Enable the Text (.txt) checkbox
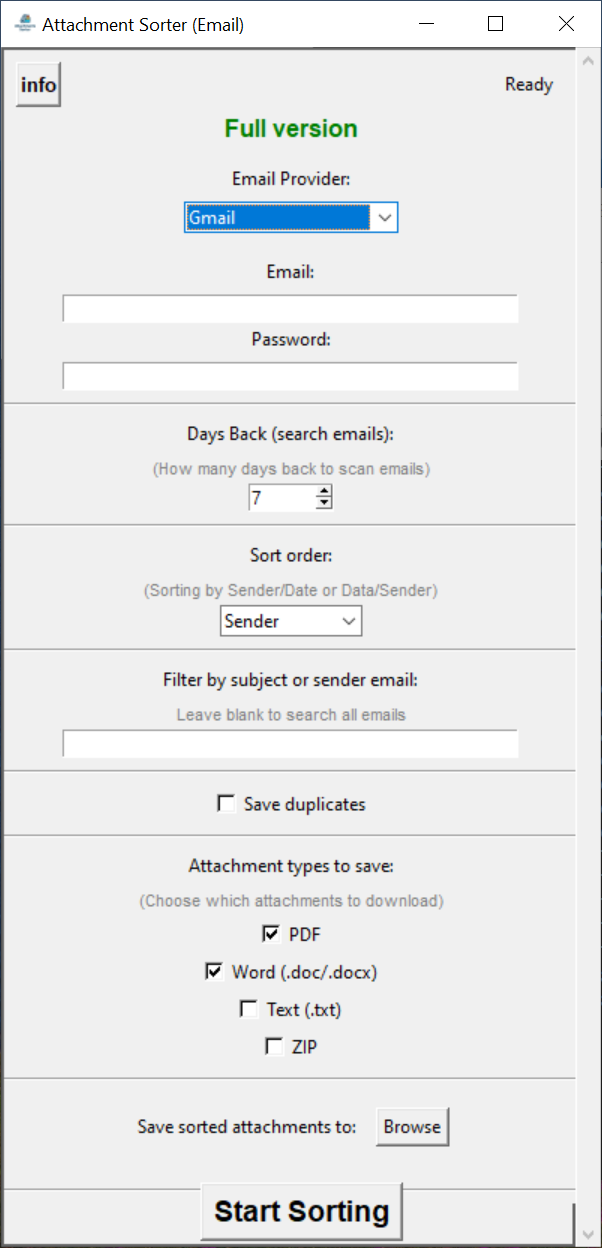The image size is (602, 1248). pos(249,1010)
